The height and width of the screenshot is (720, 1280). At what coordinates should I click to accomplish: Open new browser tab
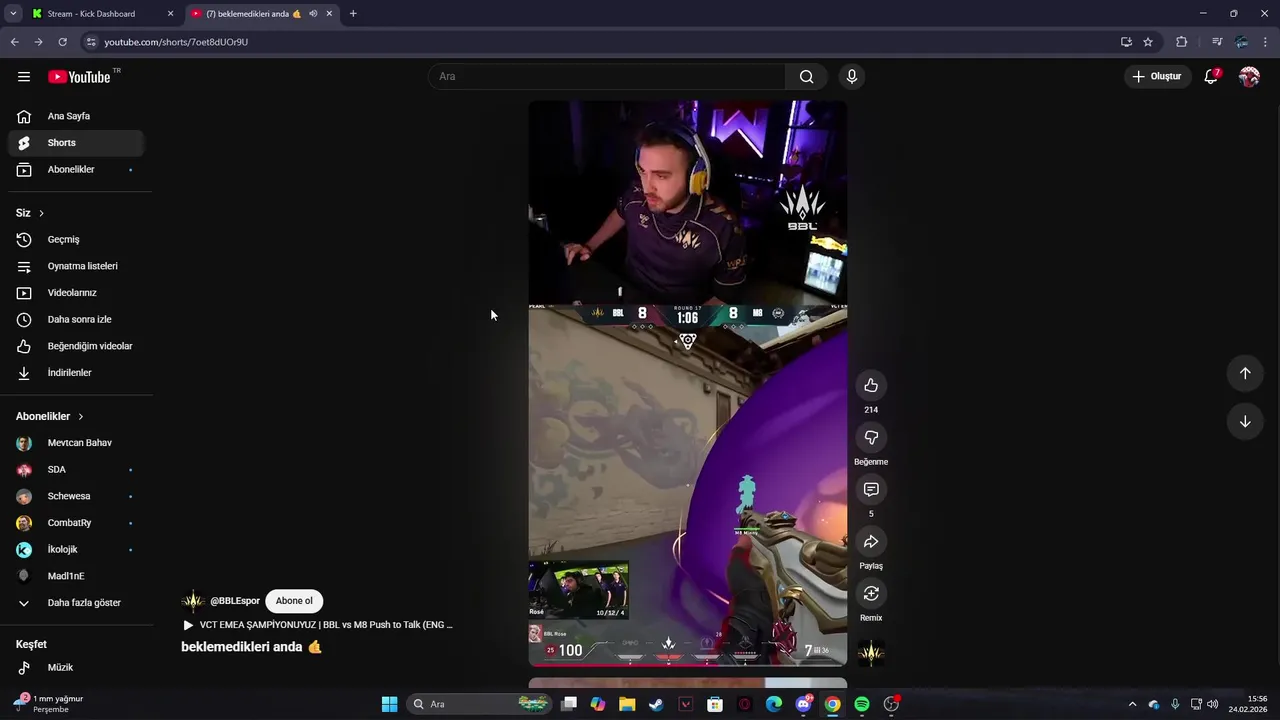[353, 14]
